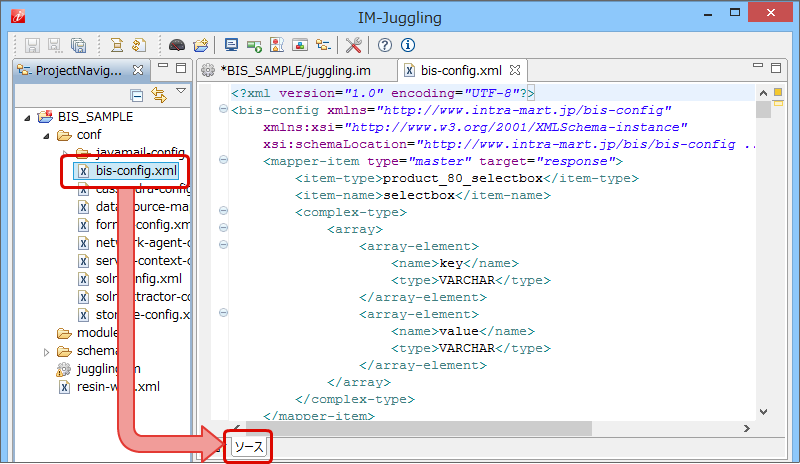Image resolution: width=800 pixels, height=464 pixels.
Task: Click the green run-server toolbar icon
Action: click(254, 46)
